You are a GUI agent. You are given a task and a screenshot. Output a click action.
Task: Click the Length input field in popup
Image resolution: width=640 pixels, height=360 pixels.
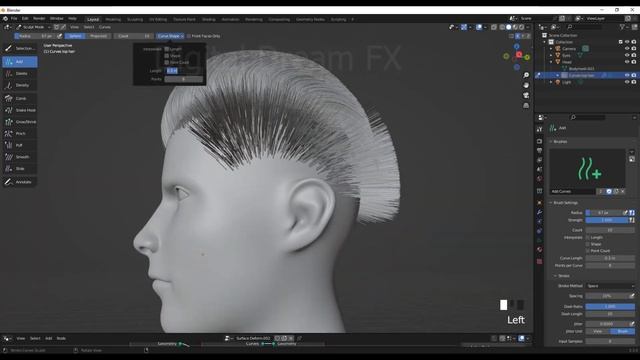click(x=184, y=71)
